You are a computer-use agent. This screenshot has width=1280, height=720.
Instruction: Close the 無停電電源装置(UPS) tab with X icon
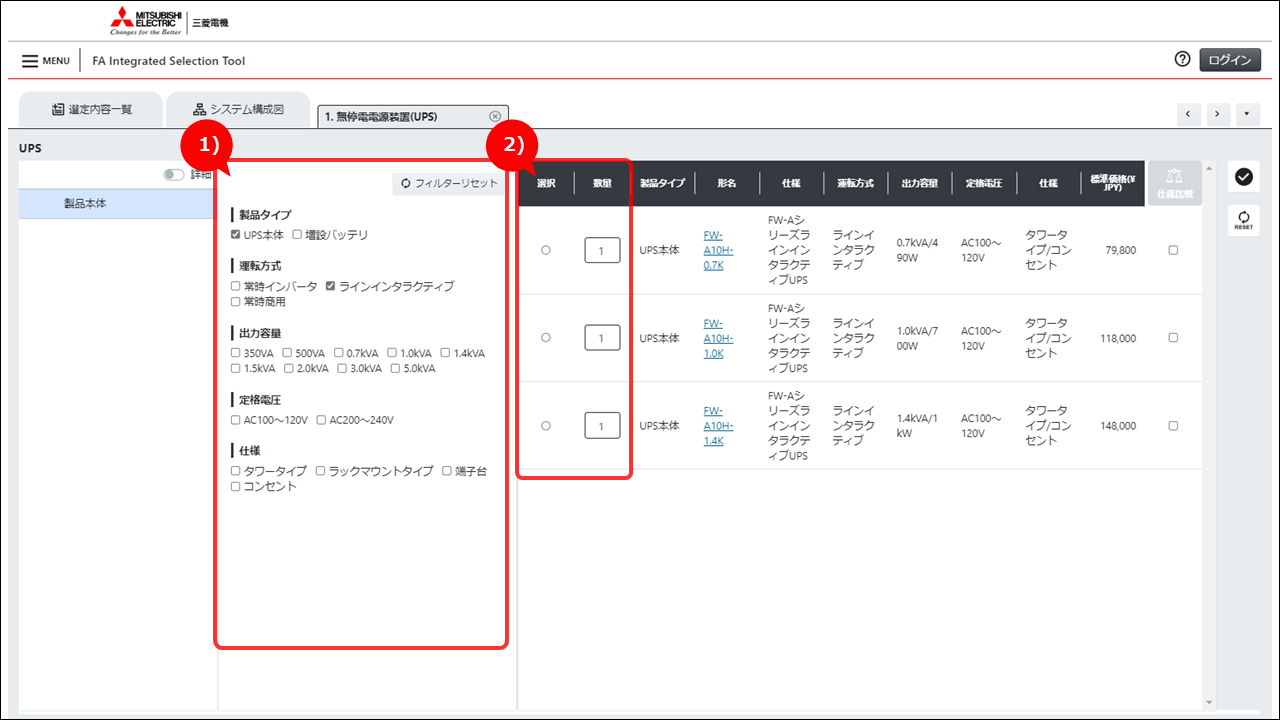click(495, 117)
